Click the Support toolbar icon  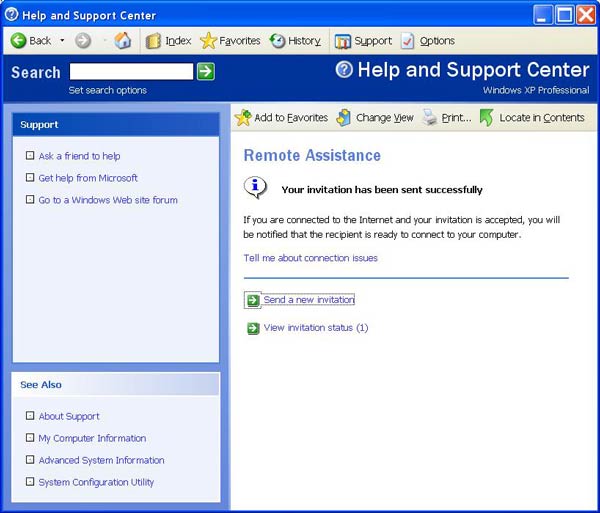(342, 41)
